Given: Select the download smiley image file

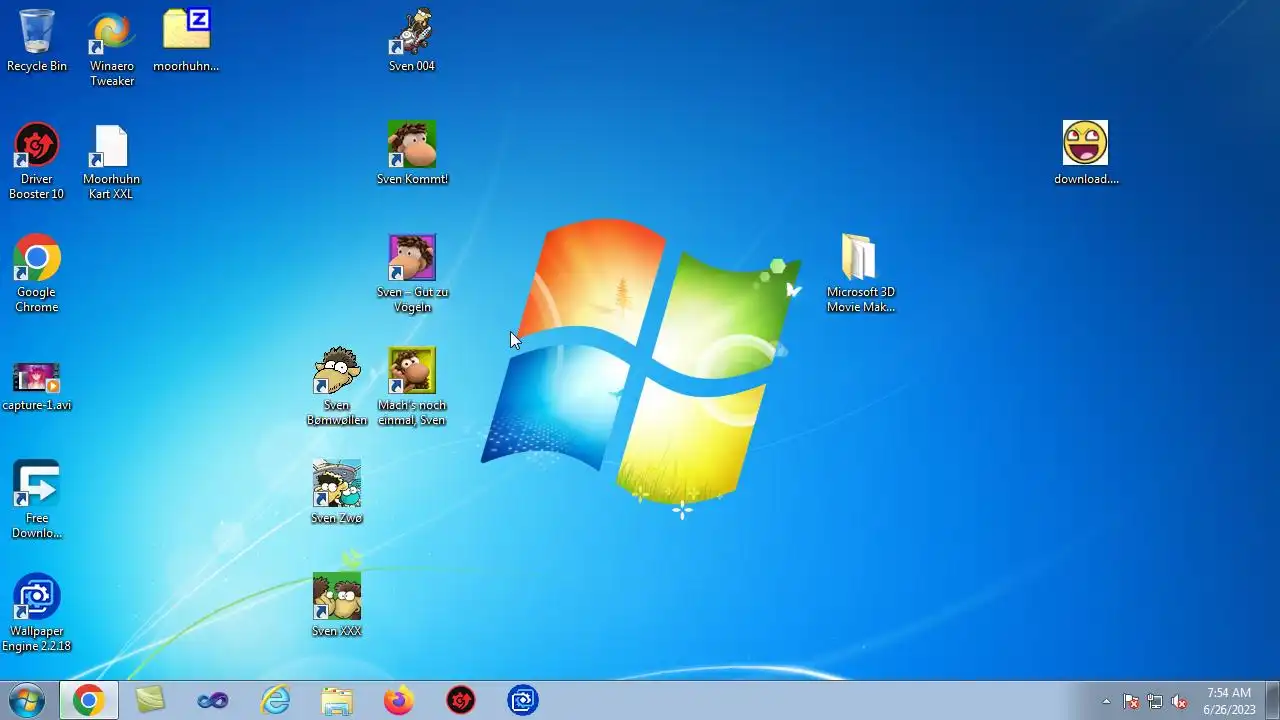Looking at the screenshot, I should [x=1086, y=154].
